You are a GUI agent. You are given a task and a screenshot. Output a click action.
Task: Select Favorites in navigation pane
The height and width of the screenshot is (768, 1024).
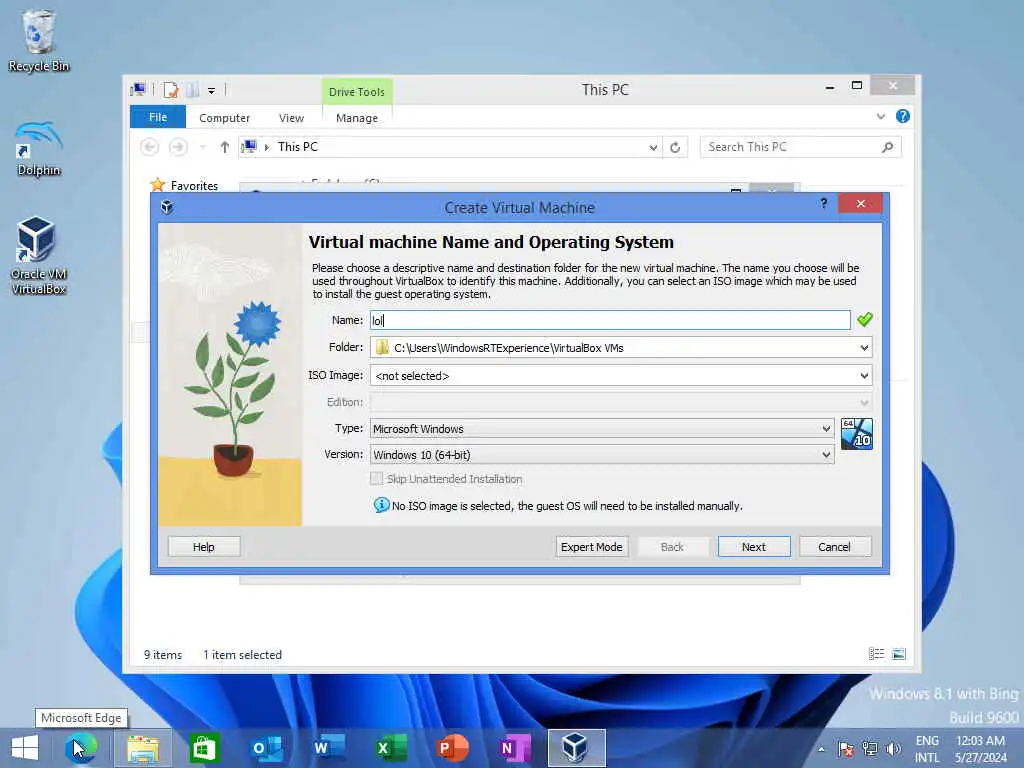194,185
